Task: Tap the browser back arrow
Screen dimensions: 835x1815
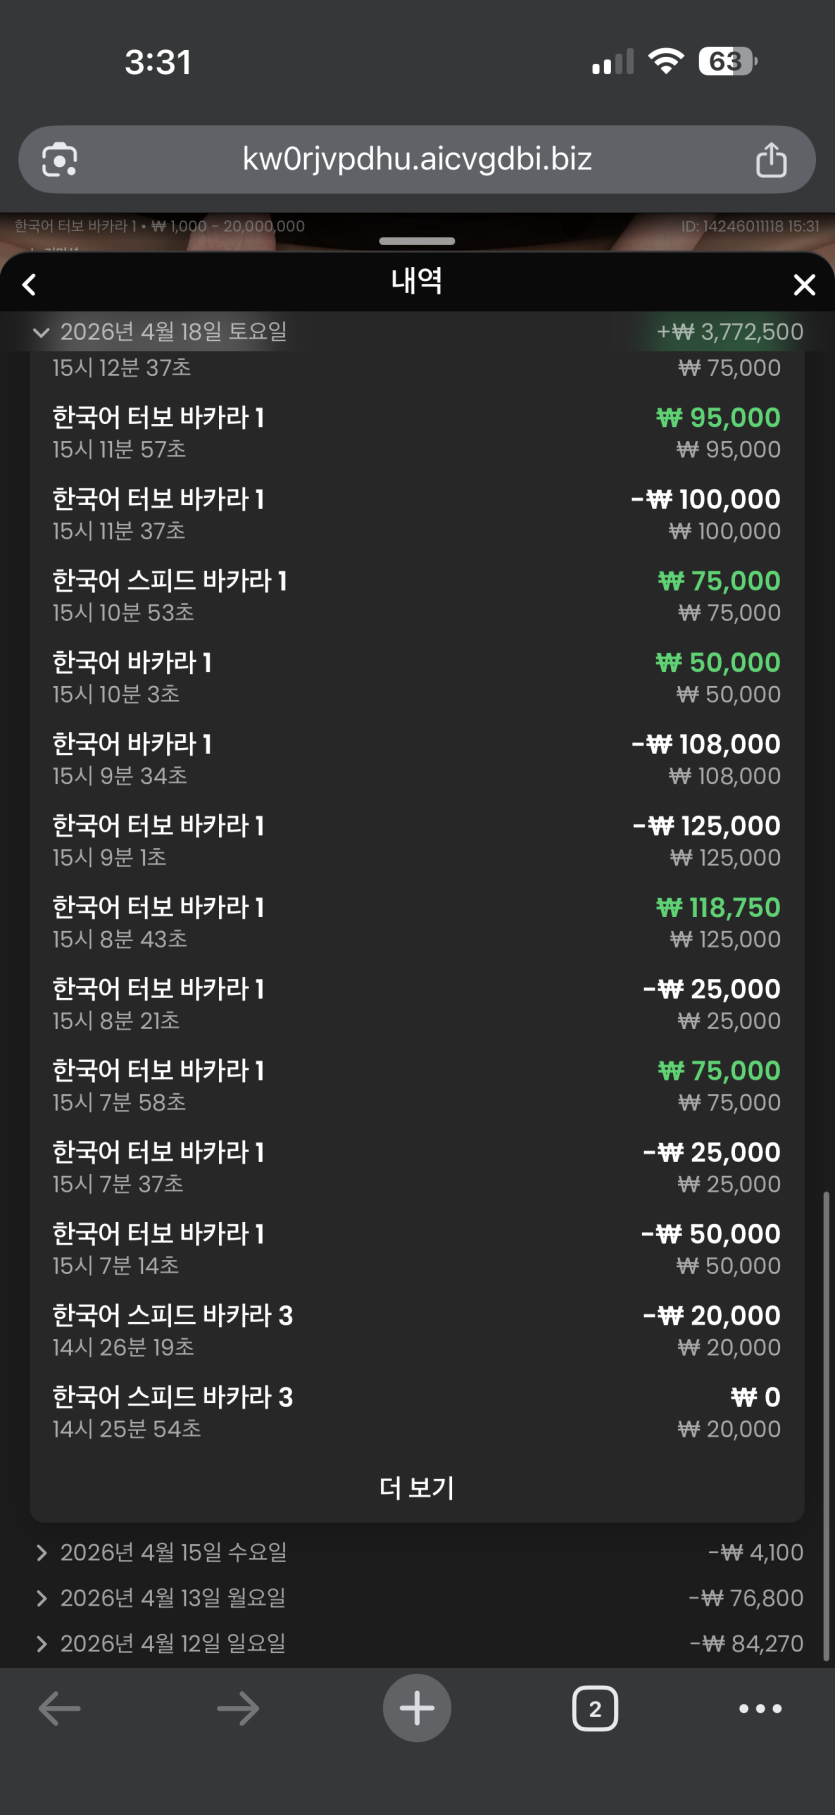Action: [x=59, y=1709]
